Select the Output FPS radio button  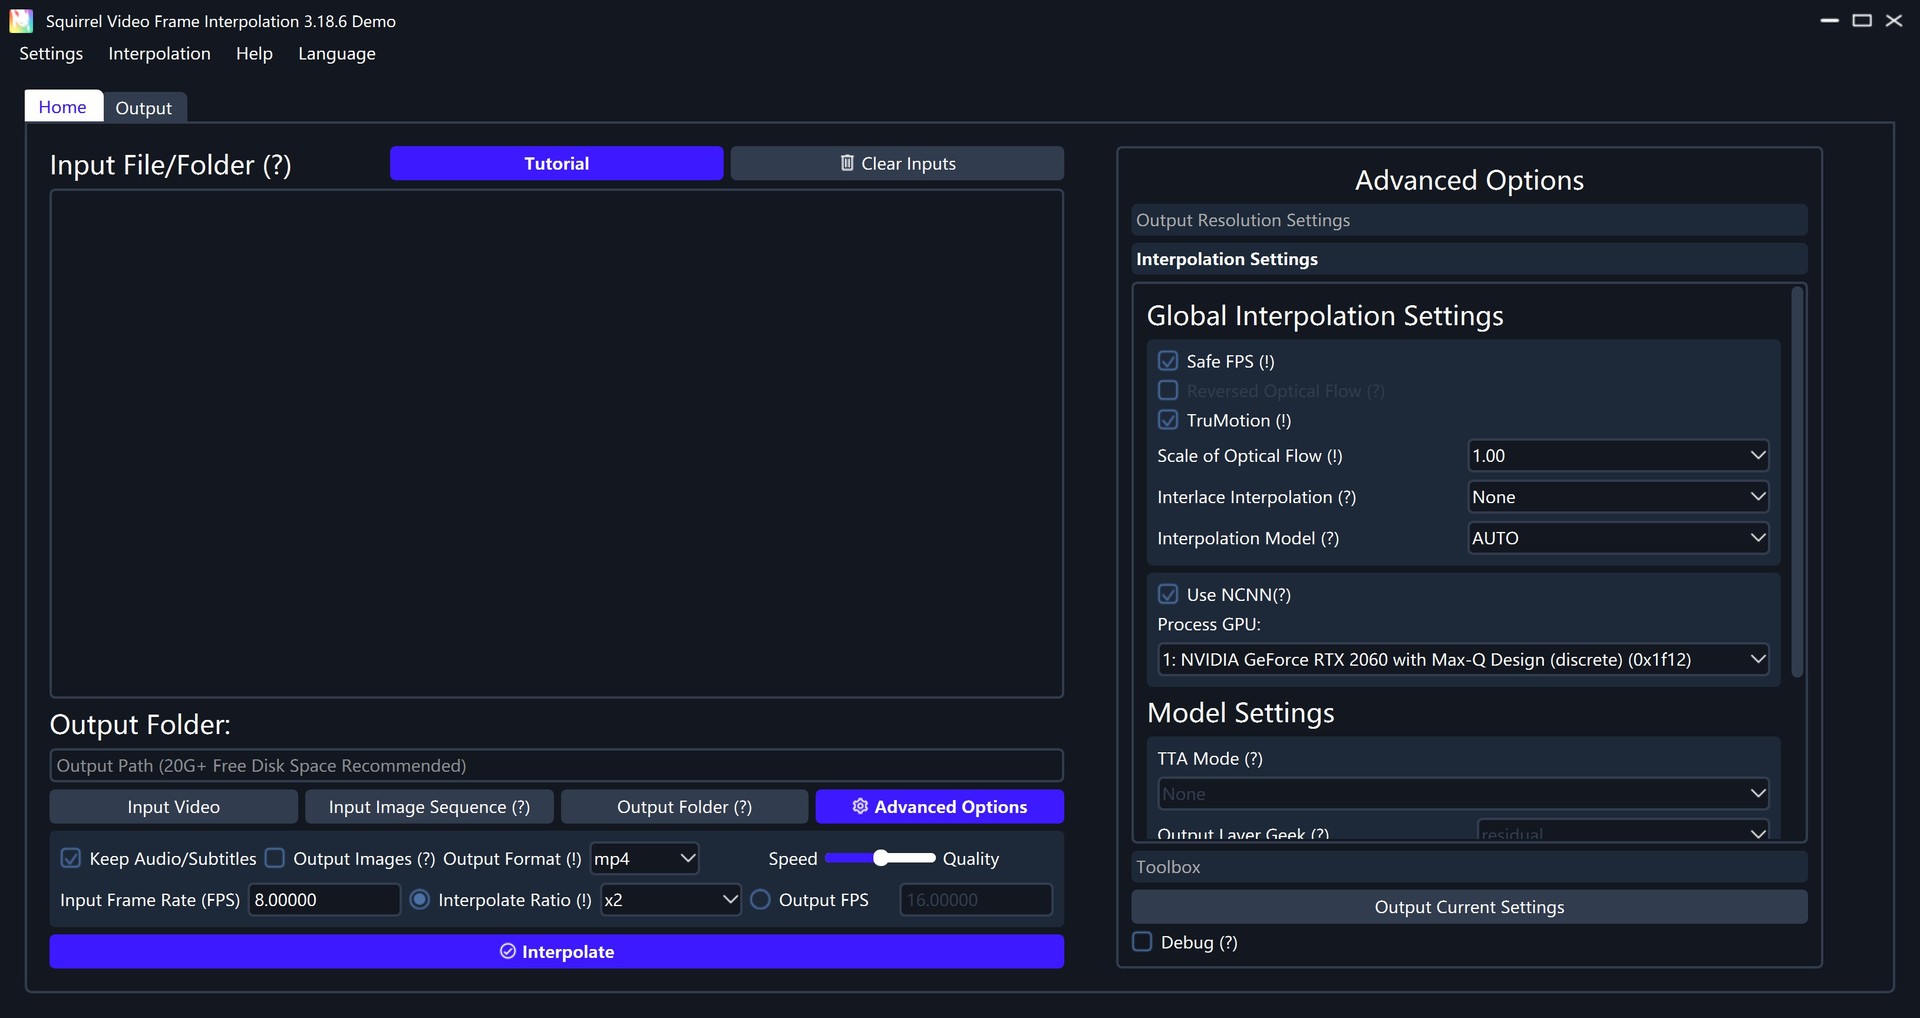tap(761, 900)
